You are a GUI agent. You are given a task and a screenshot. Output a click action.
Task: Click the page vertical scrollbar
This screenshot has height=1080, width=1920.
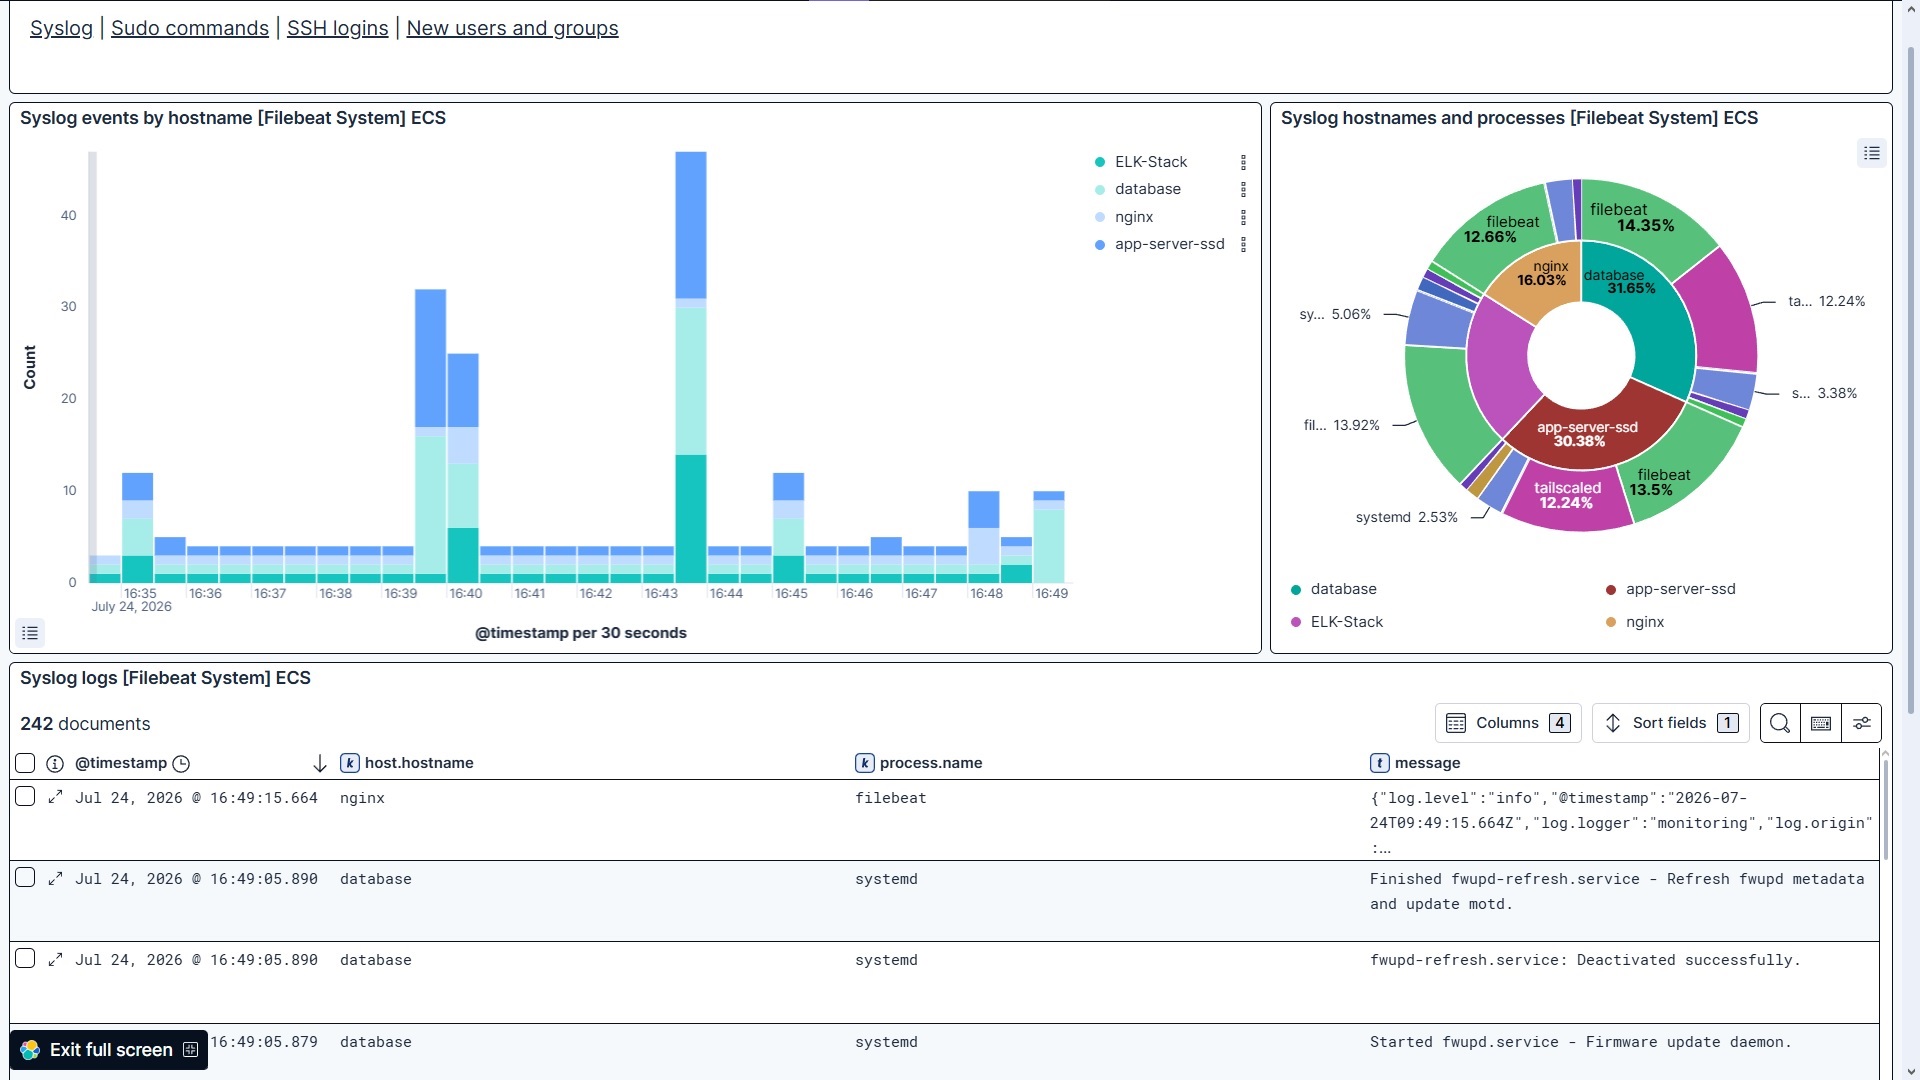pyautogui.click(x=1912, y=380)
